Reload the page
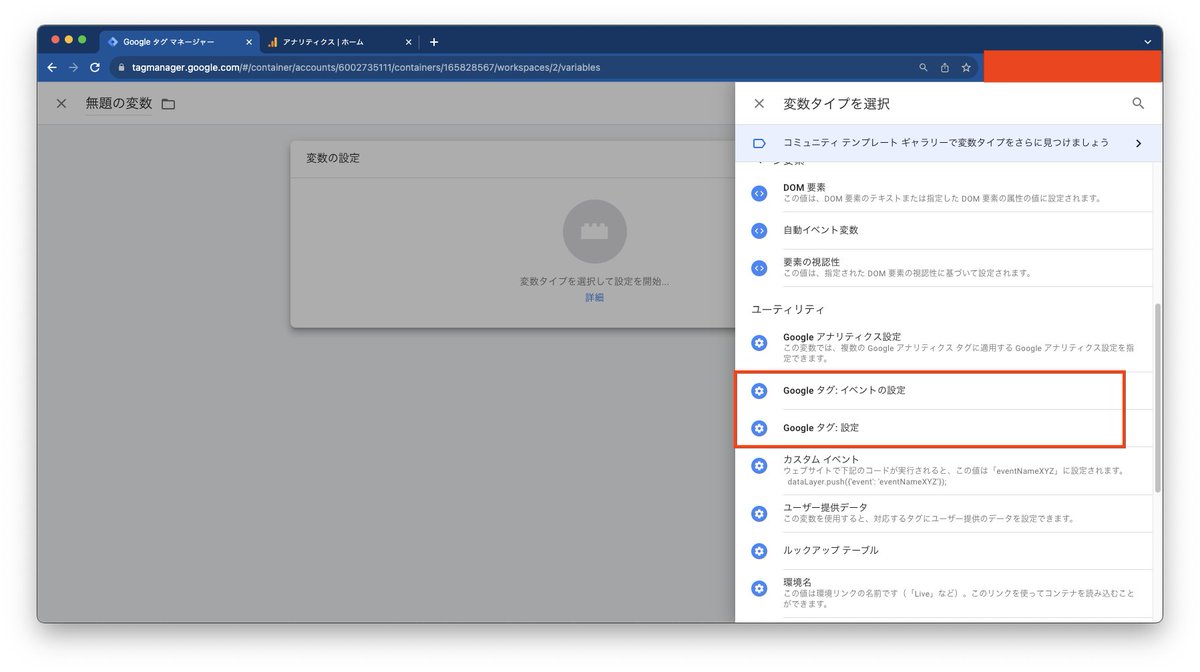1200x672 pixels. [x=95, y=68]
